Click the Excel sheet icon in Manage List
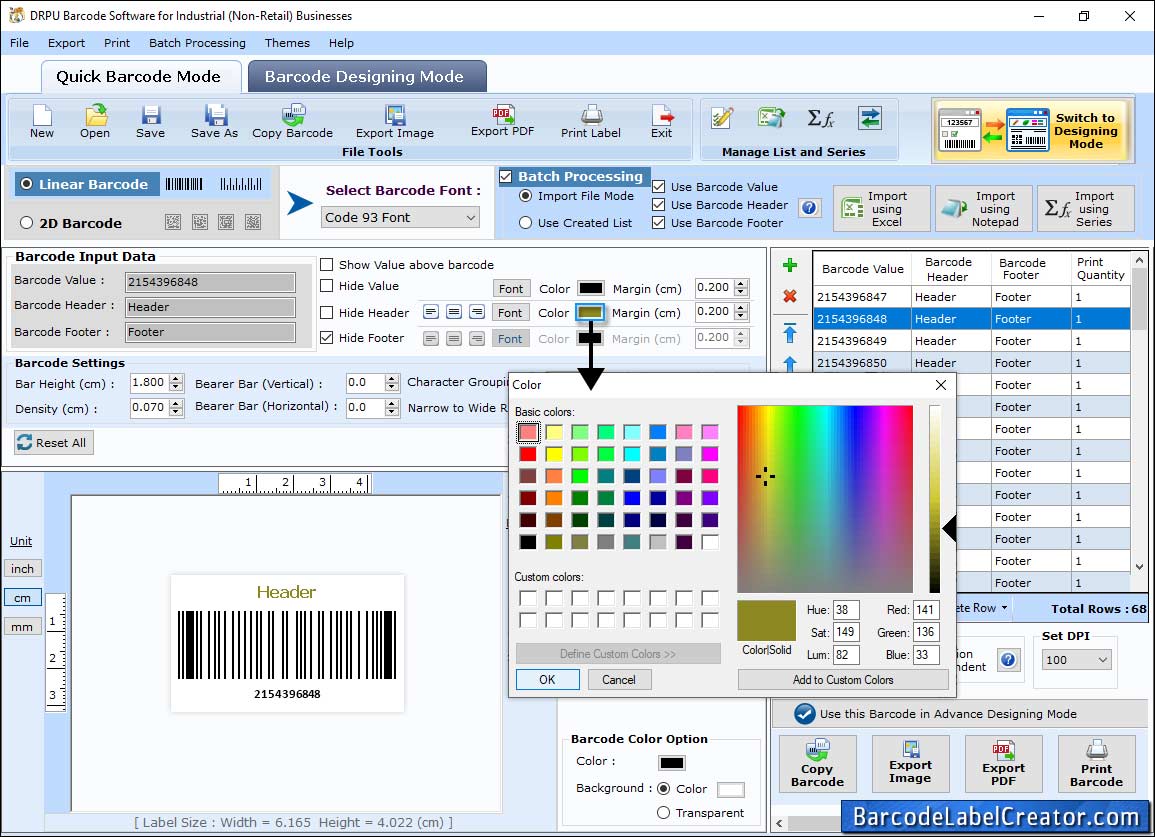This screenshot has height=837, width=1155. tap(770, 118)
